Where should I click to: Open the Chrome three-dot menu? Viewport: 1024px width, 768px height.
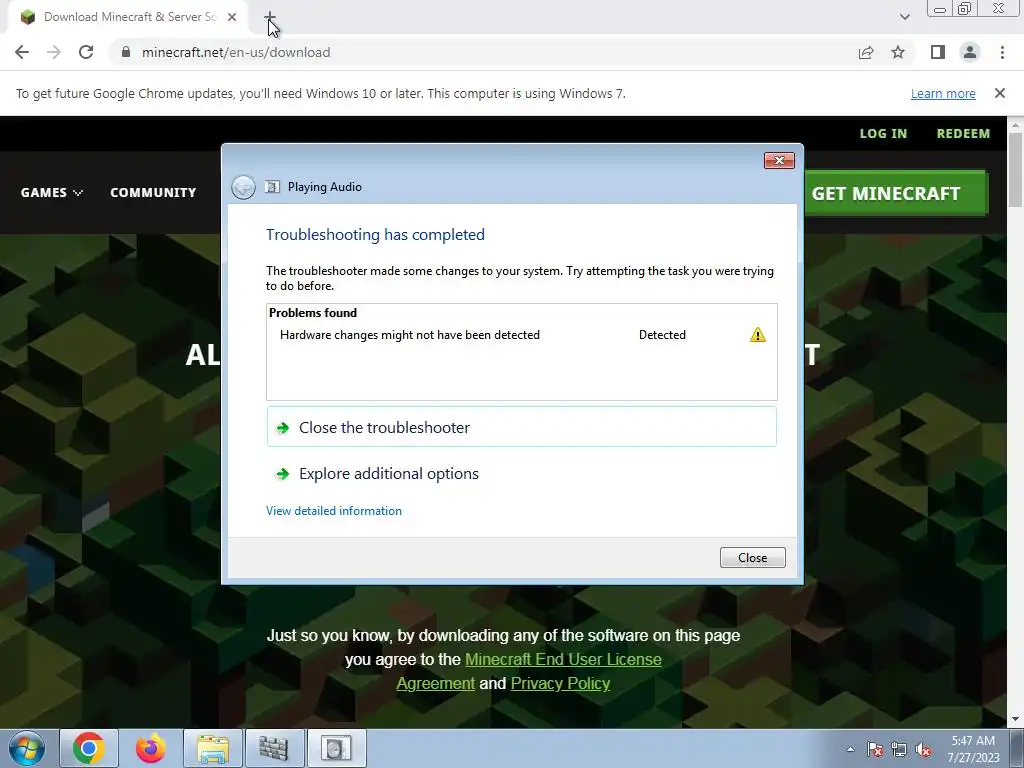[1002, 52]
